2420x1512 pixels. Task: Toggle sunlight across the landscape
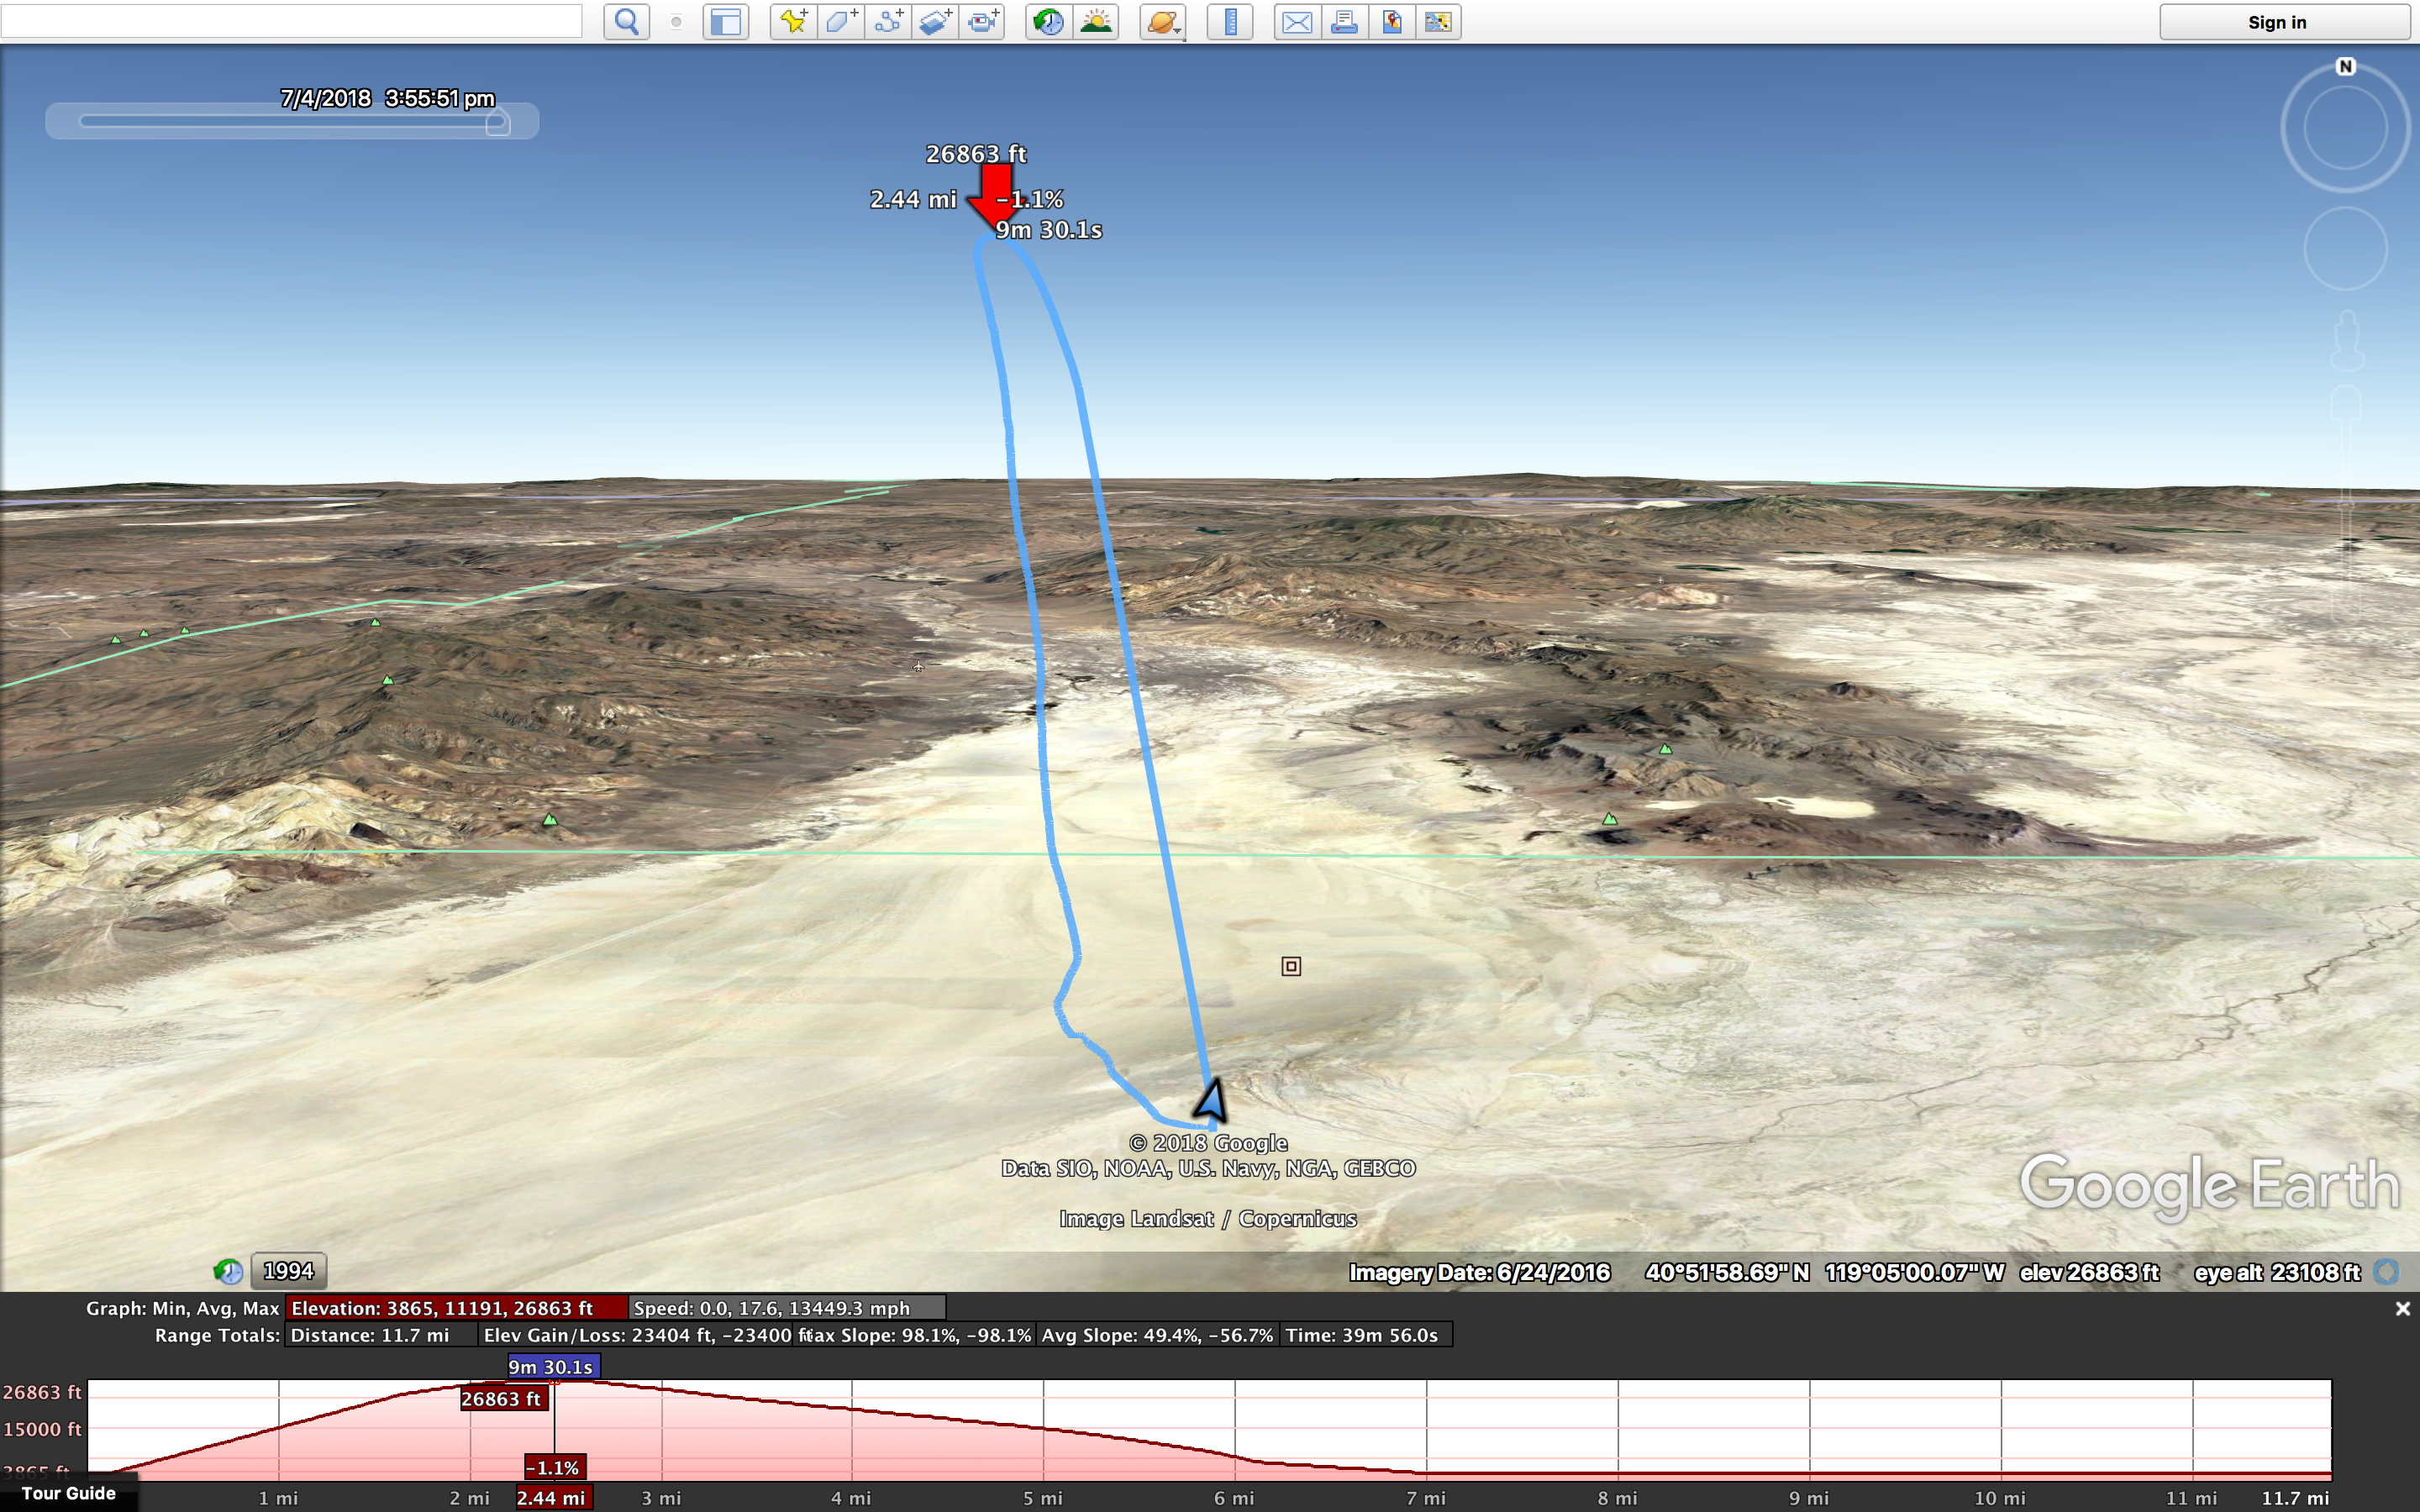tap(1096, 22)
